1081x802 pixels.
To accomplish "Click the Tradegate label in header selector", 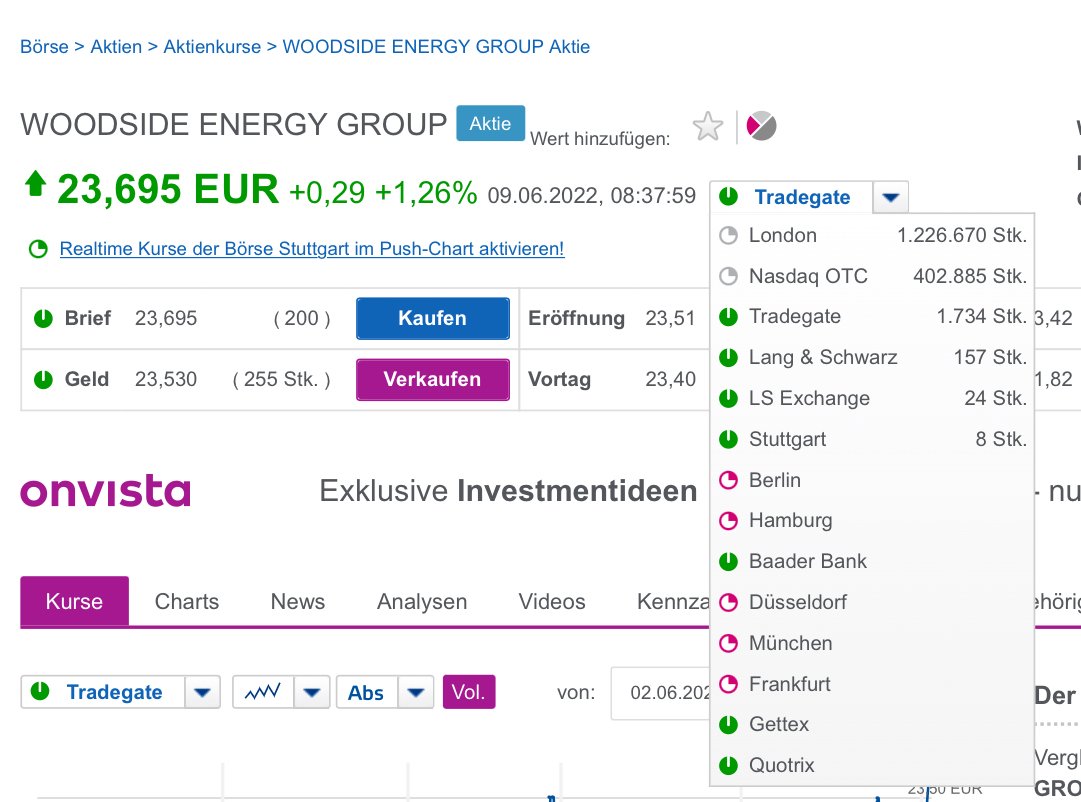I will pyautogui.click(x=802, y=197).
